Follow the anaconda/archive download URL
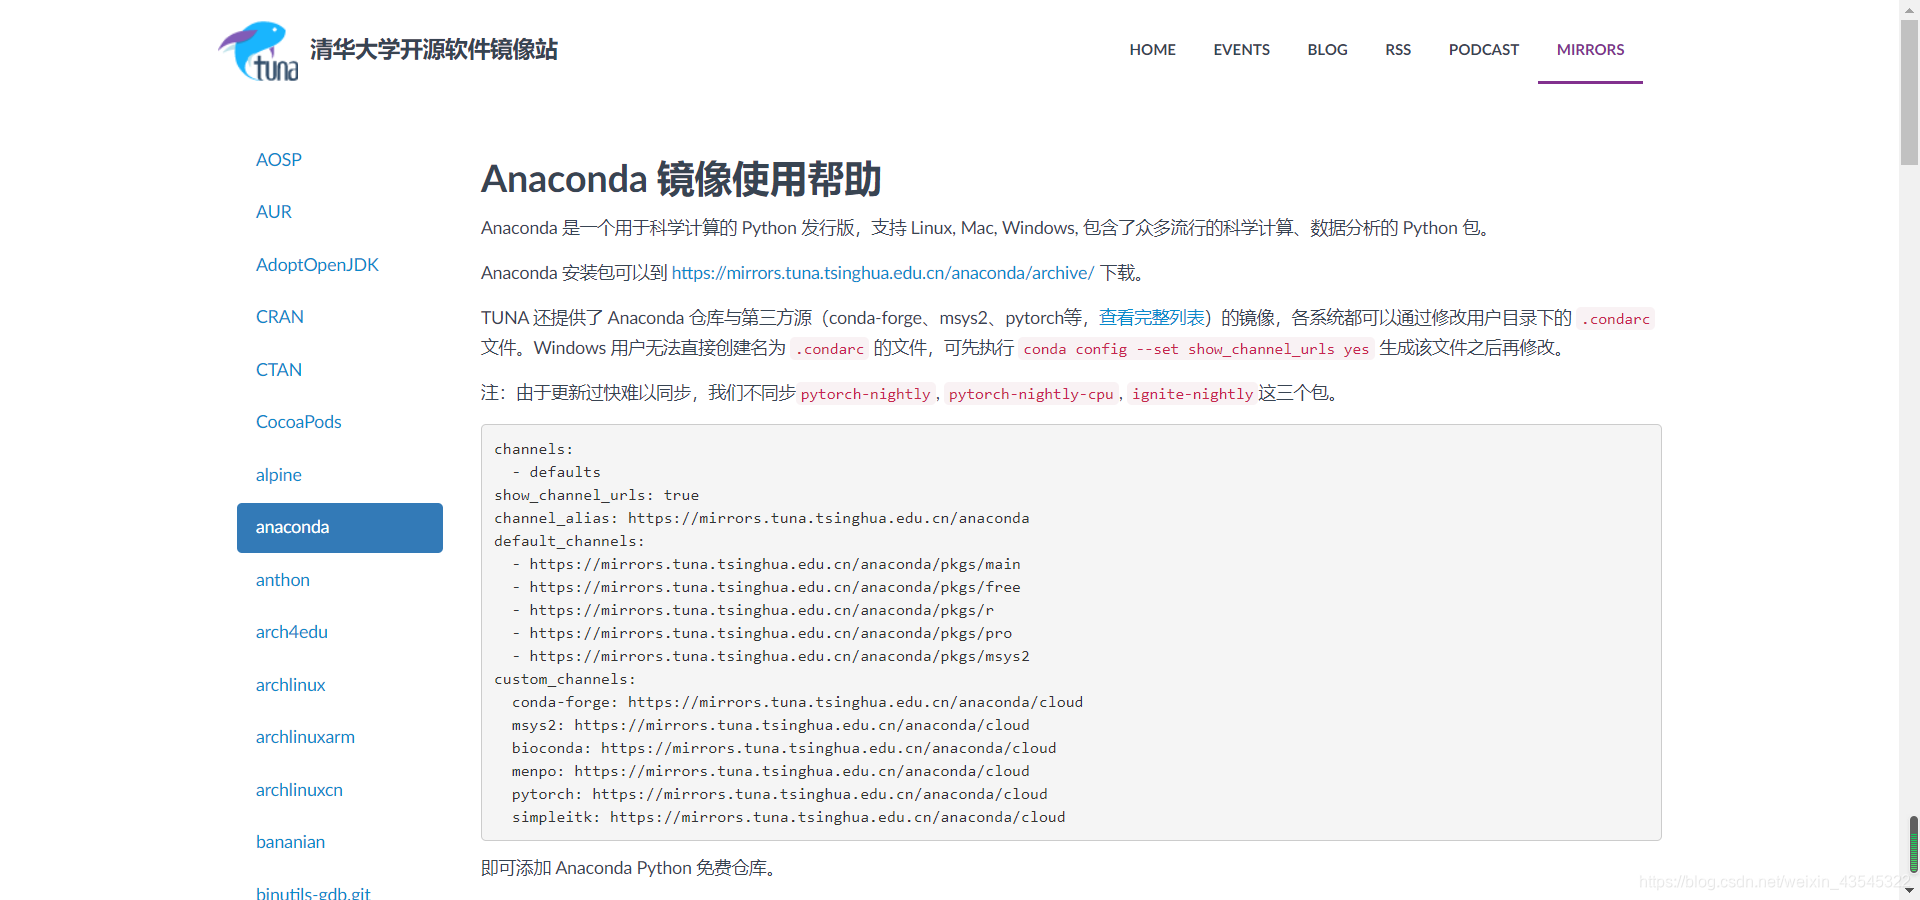Image resolution: width=1920 pixels, height=900 pixels. (883, 273)
